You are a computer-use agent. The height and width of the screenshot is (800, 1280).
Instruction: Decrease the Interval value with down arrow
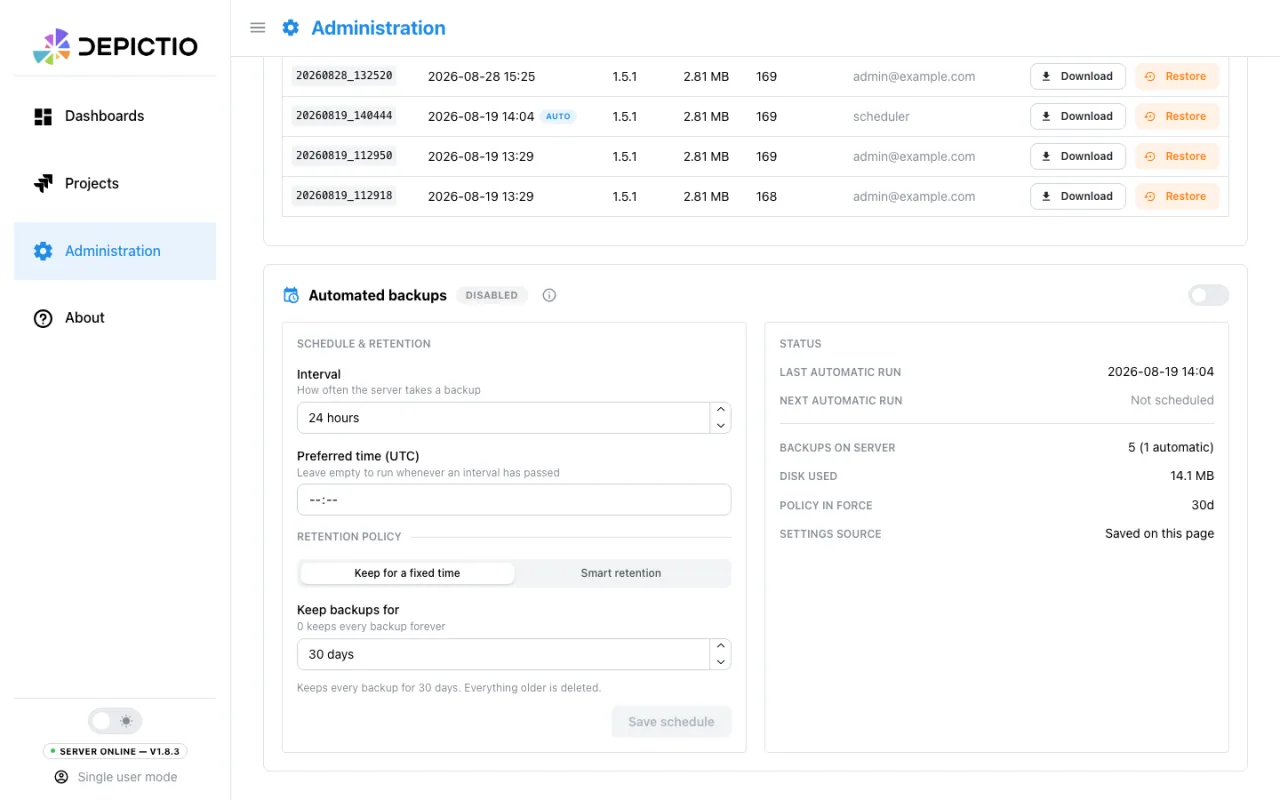pyautogui.click(x=720, y=426)
